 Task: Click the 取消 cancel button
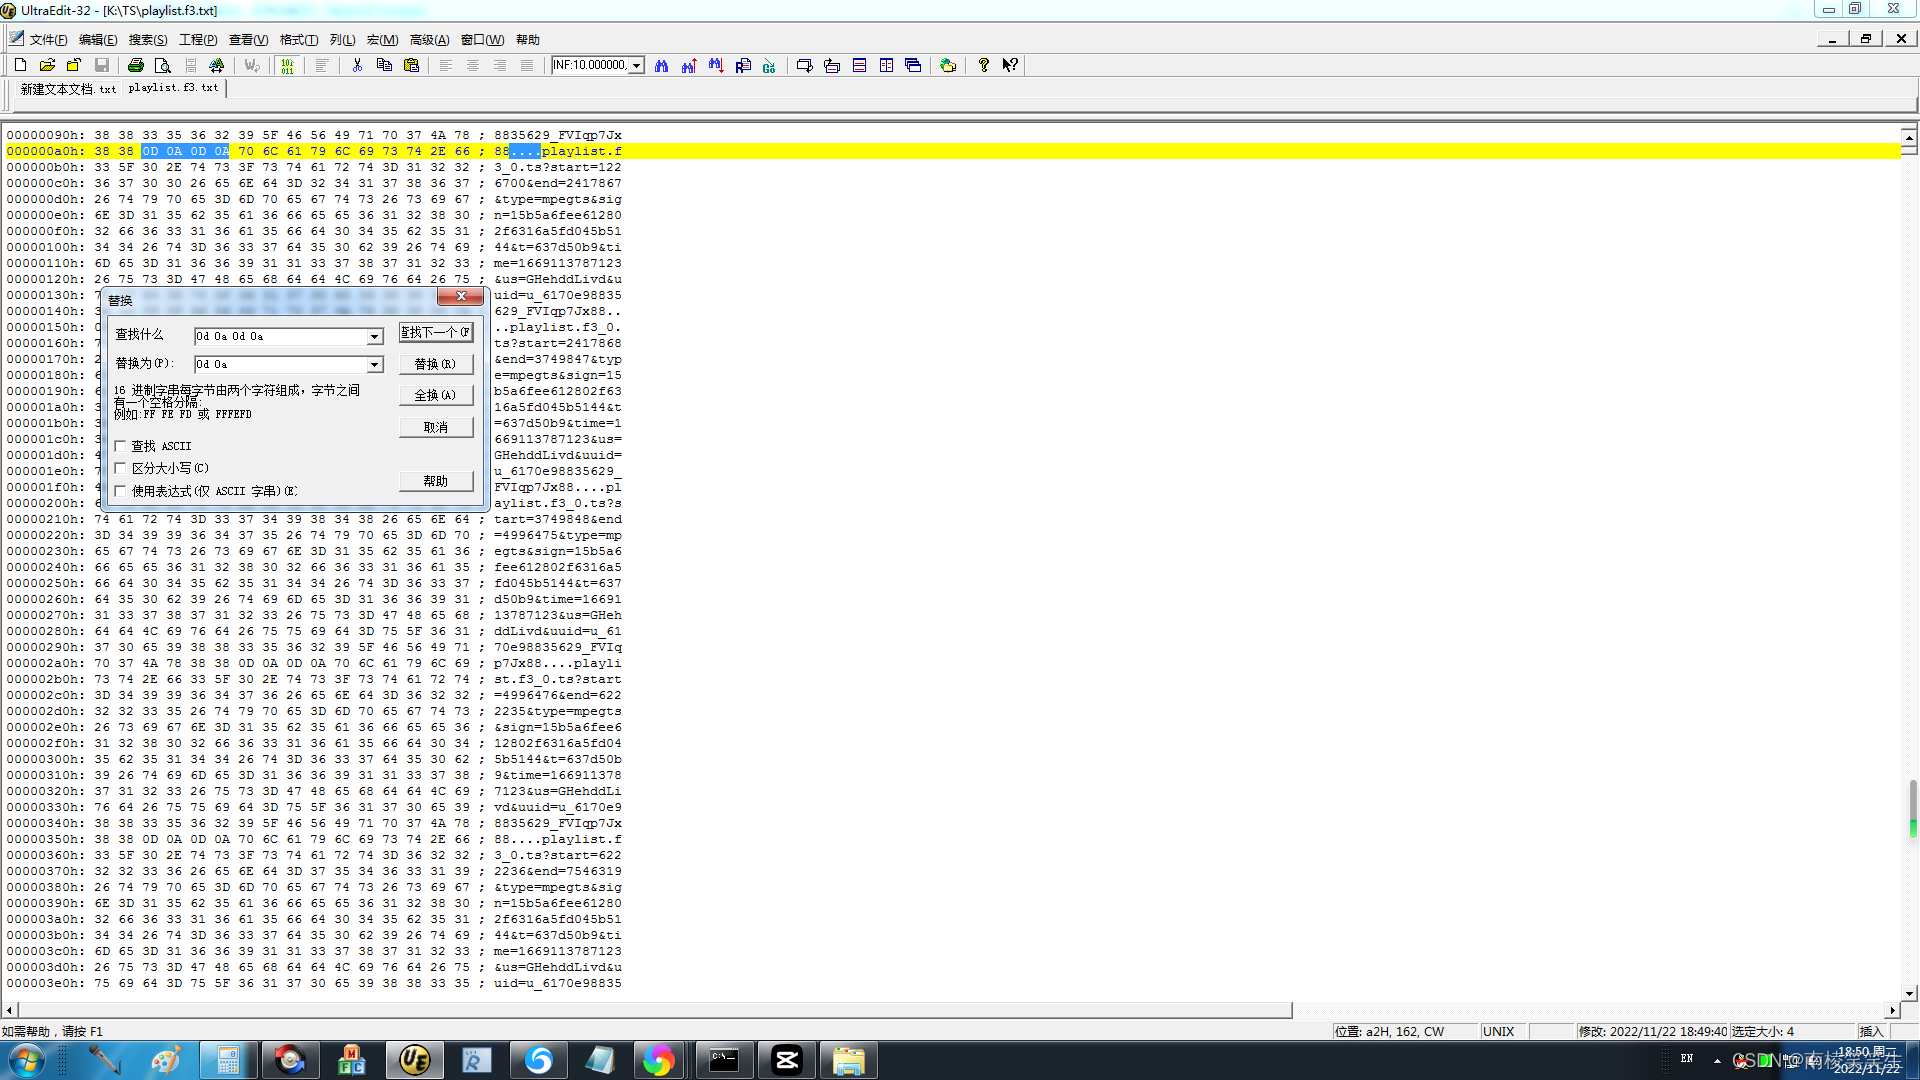point(435,427)
